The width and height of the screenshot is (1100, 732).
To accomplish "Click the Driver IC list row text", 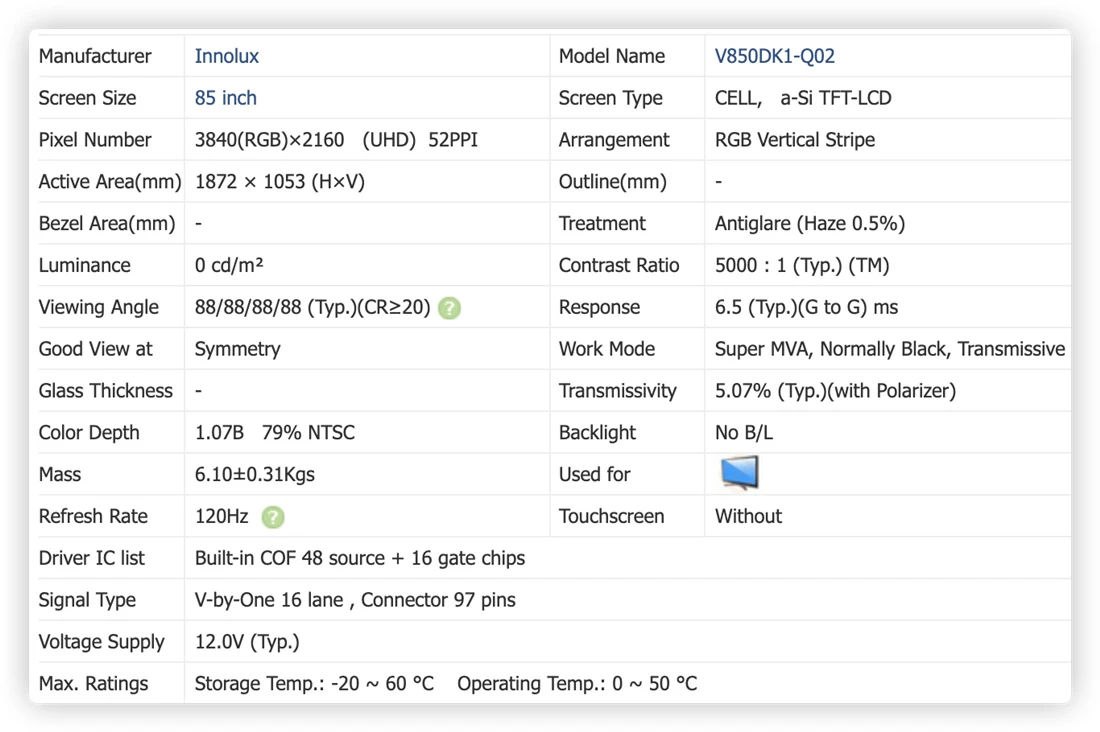I will [360, 558].
